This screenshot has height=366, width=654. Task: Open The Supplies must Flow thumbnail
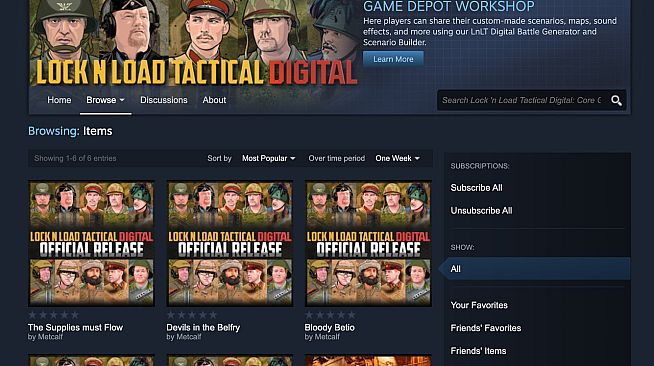[91, 243]
